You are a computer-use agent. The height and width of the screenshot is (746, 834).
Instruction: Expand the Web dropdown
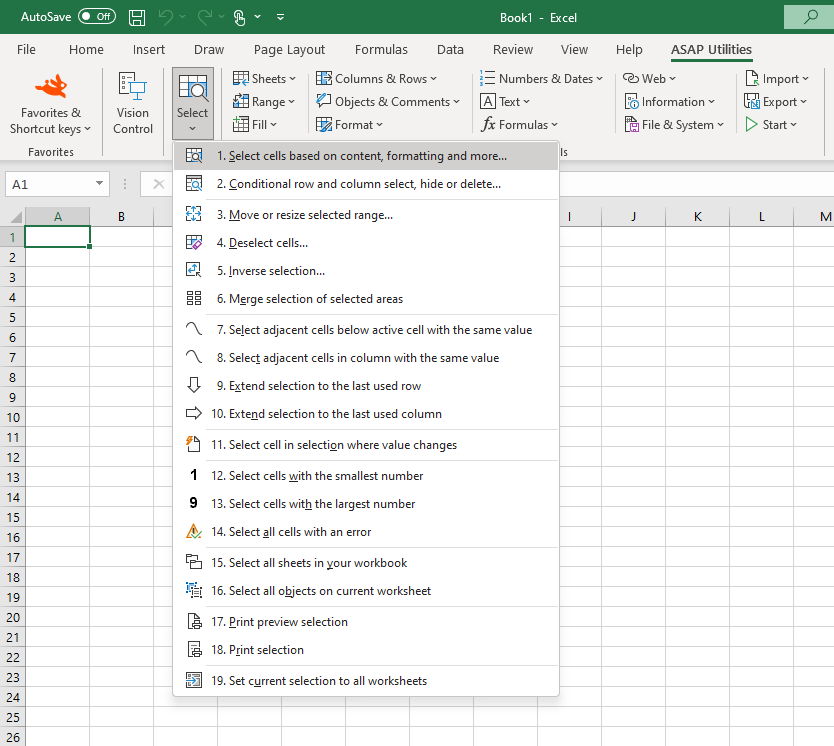670,78
